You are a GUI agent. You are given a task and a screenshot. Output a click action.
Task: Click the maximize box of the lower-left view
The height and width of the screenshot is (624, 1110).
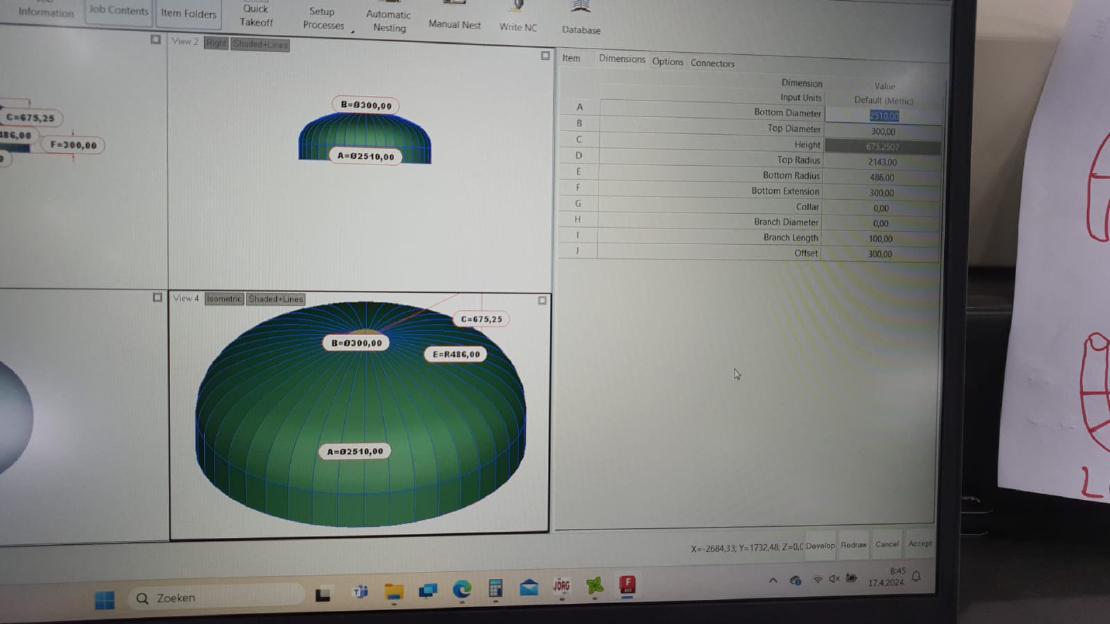coord(157,297)
